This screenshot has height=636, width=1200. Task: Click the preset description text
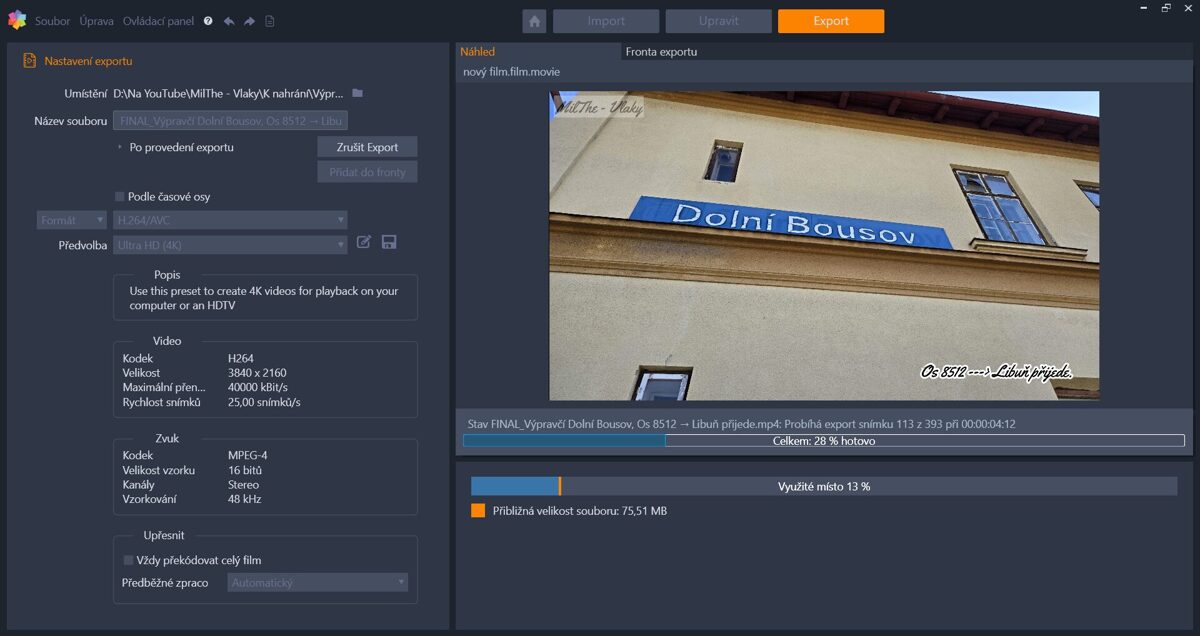tap(264, 298)
